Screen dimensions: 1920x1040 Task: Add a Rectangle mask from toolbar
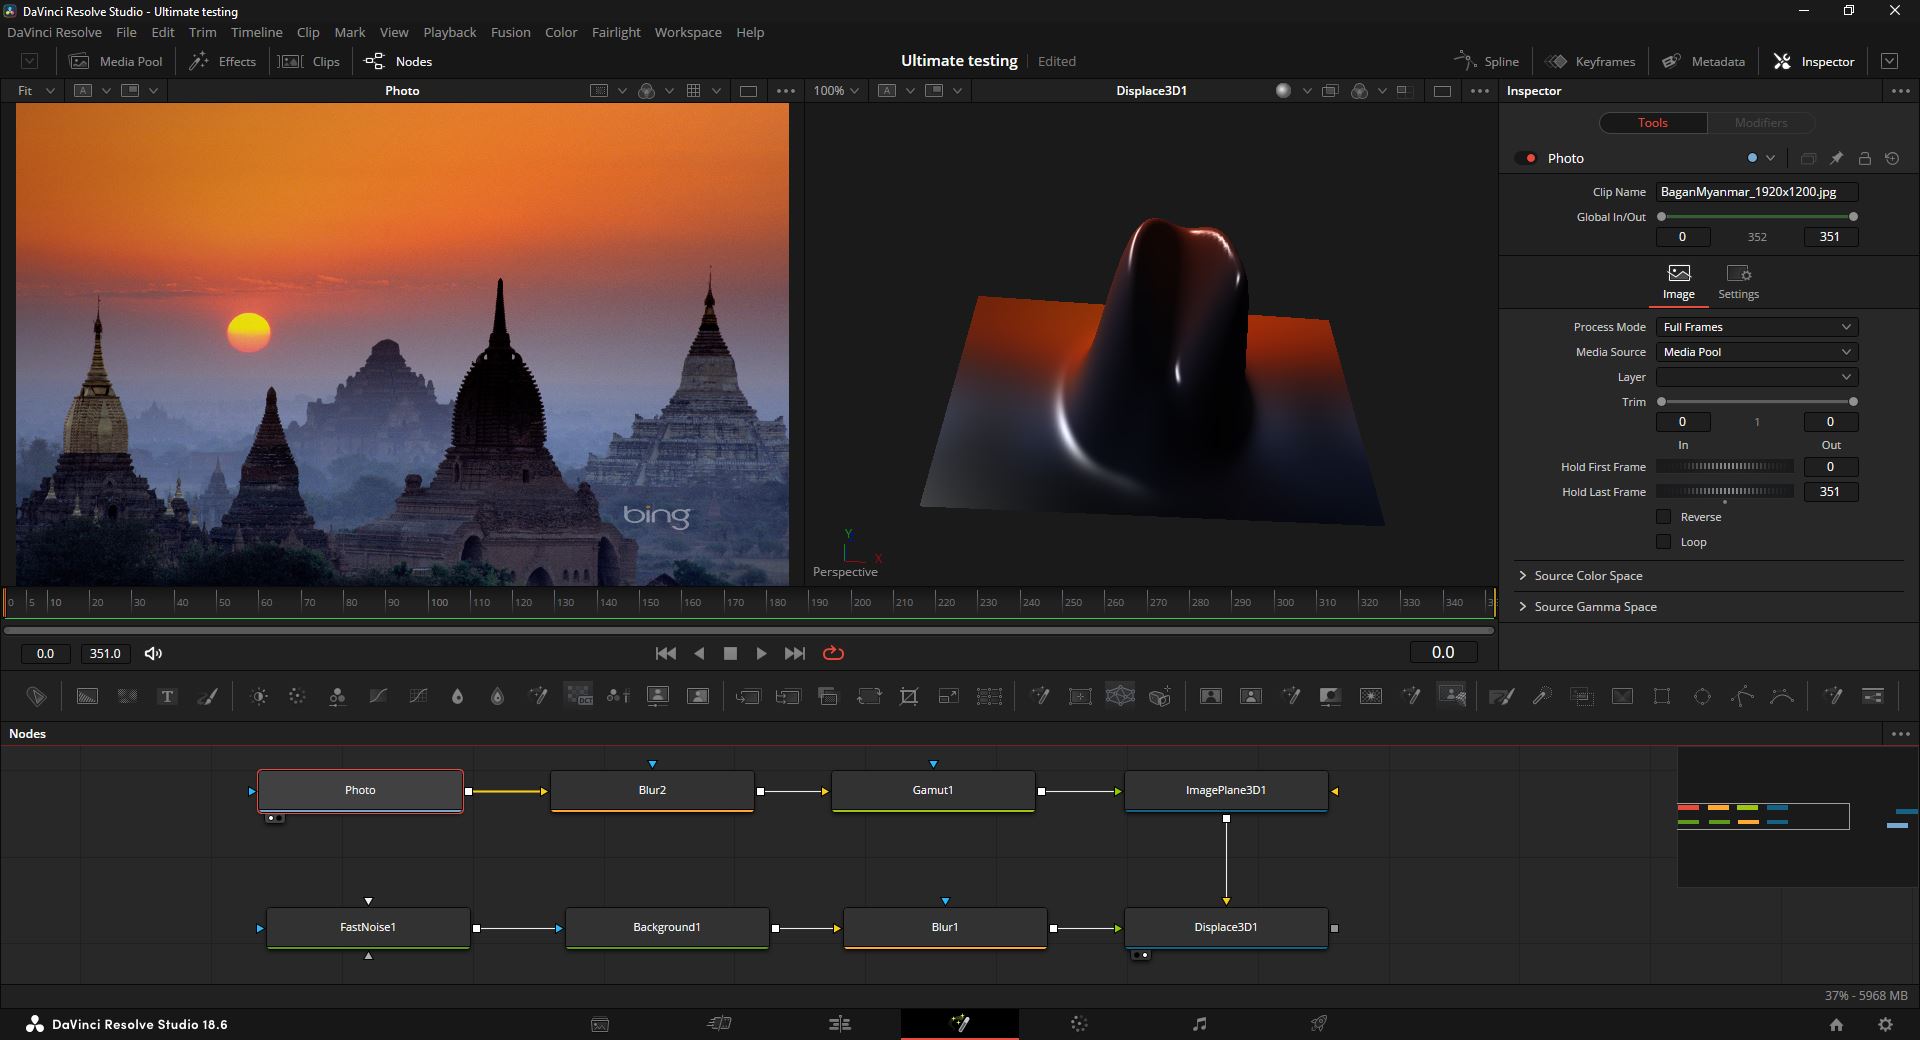(1662, 696)
